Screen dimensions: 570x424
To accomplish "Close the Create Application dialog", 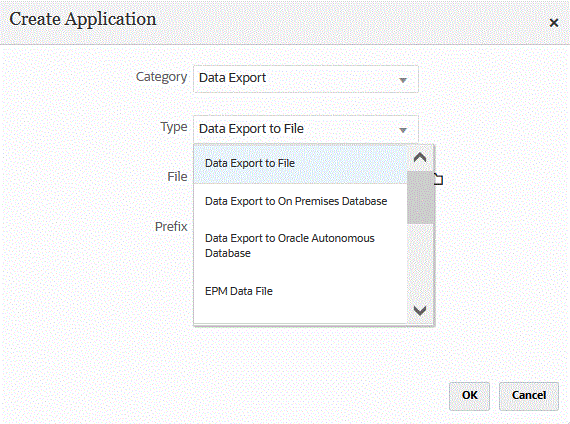I will tap(553, 23).
